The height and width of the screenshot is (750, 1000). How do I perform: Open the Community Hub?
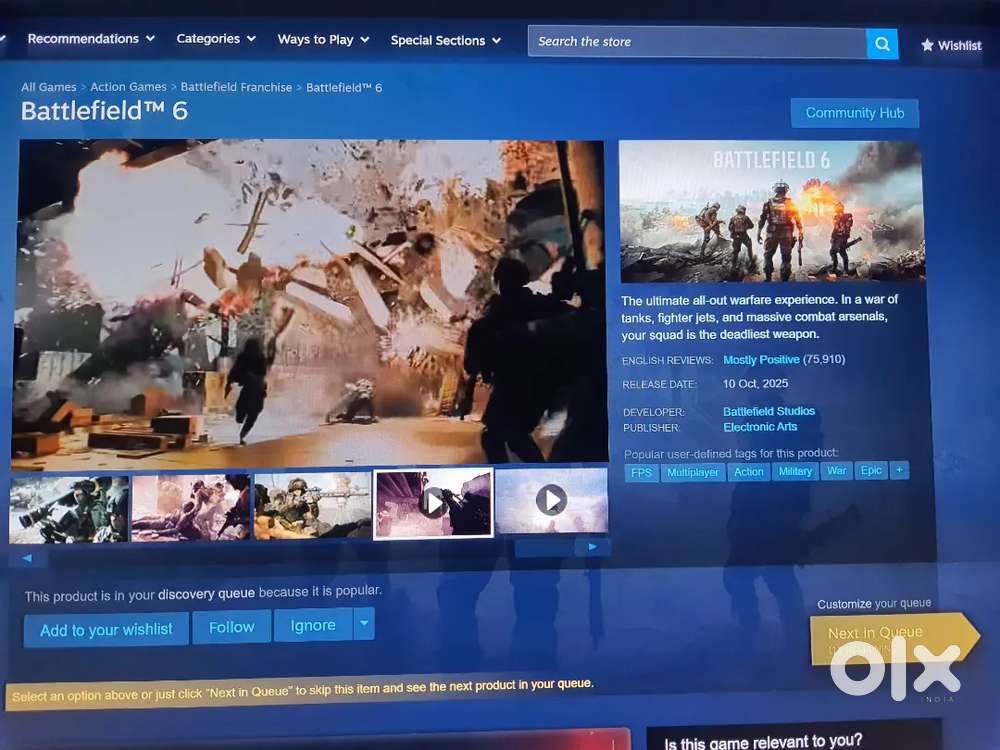854,112
